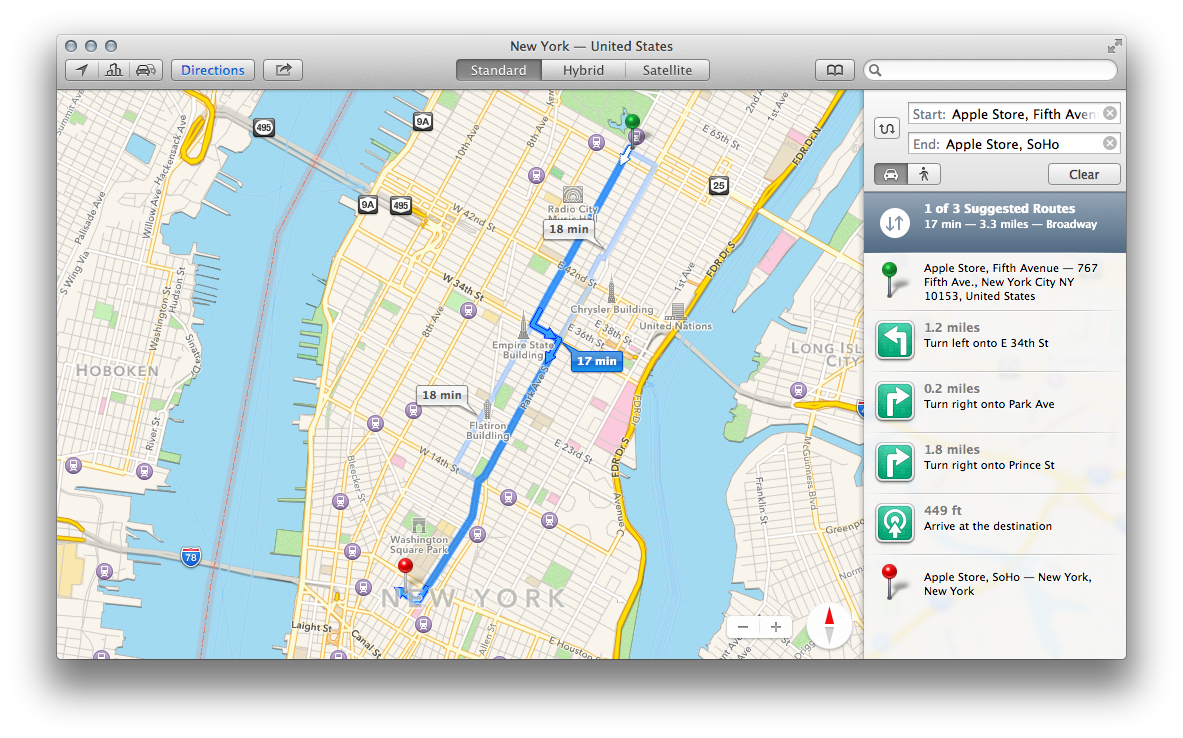1183x738 pixels.
Task: Select the 449 ft arrive step
Action: pos(994,524)
